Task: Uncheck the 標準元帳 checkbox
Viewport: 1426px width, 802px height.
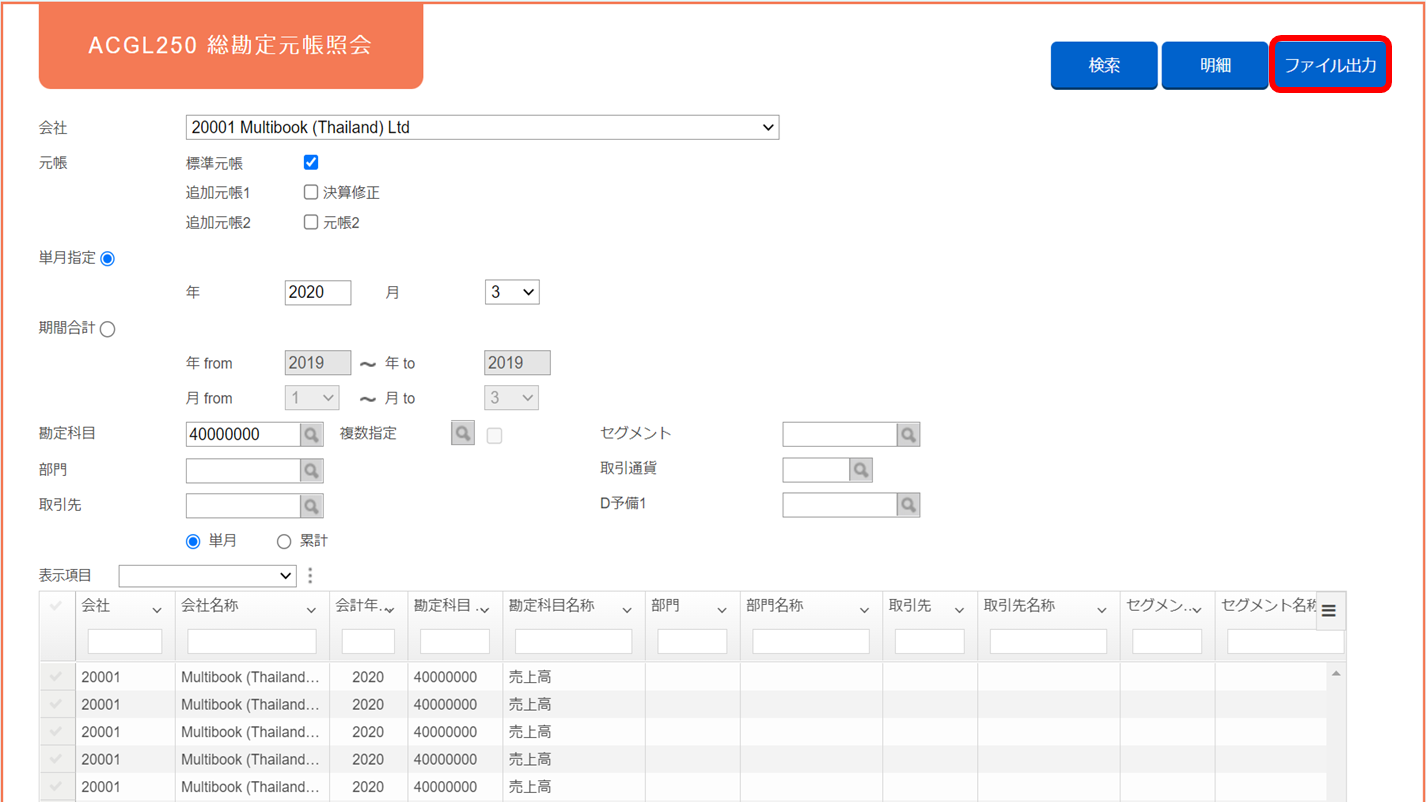Action: point(311,162)
